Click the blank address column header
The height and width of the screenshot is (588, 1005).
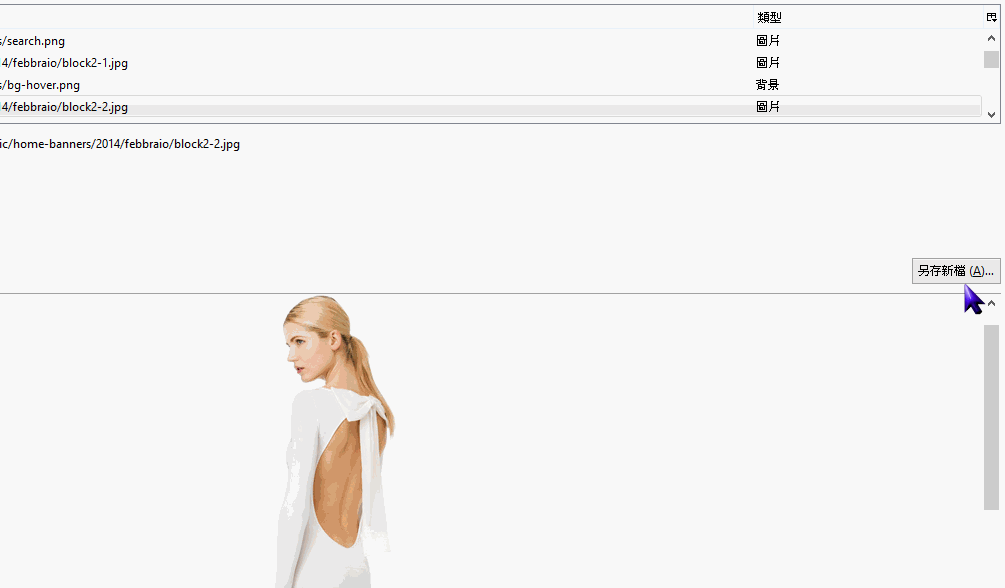[376, 17]
